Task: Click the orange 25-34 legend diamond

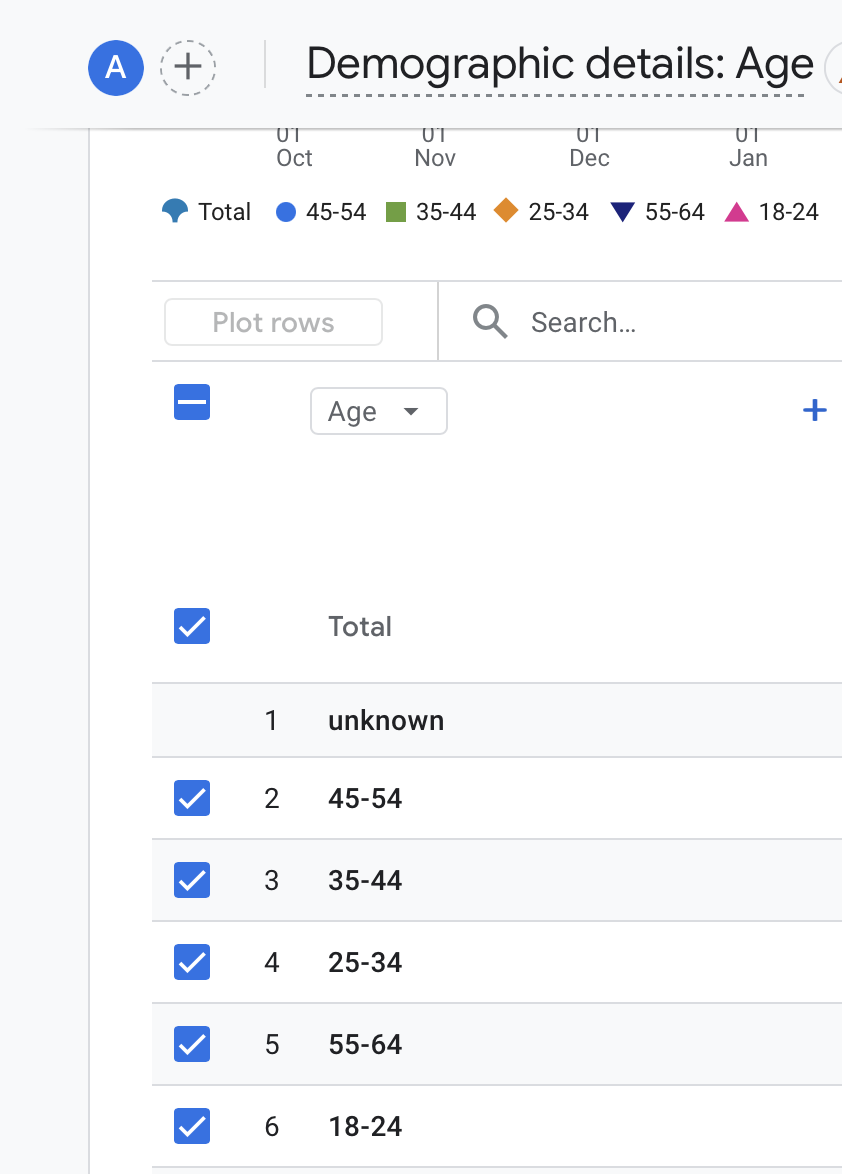Action: (x=506, y=211)
